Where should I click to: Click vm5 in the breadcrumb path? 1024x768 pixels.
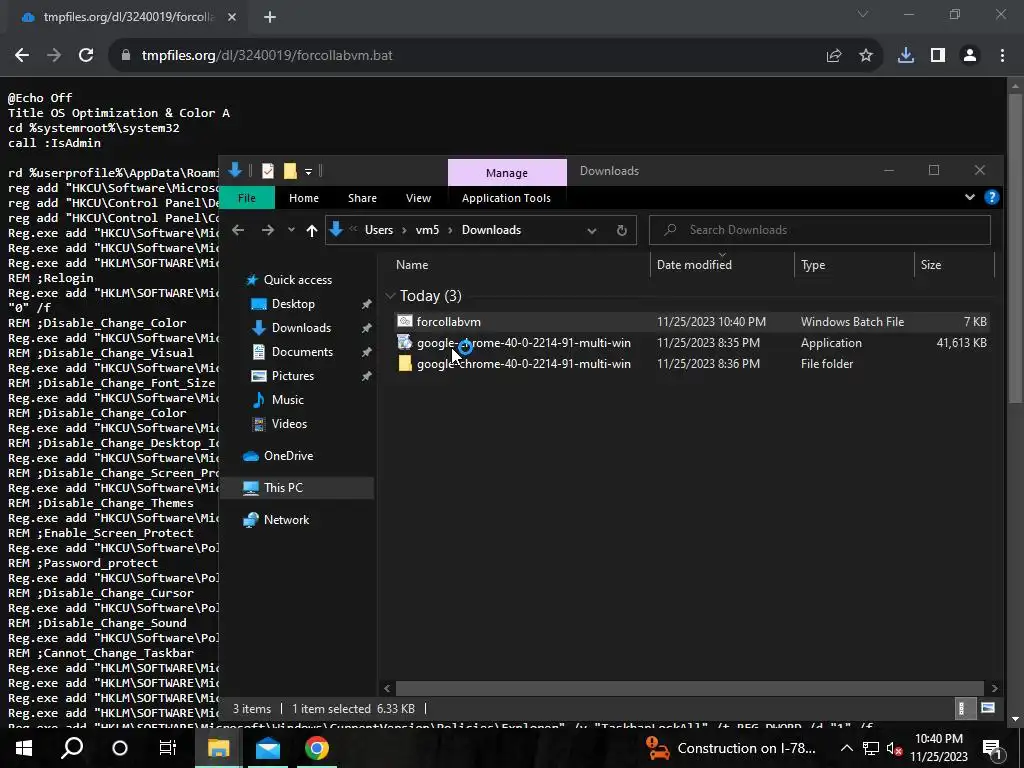(x=427, y=230)
